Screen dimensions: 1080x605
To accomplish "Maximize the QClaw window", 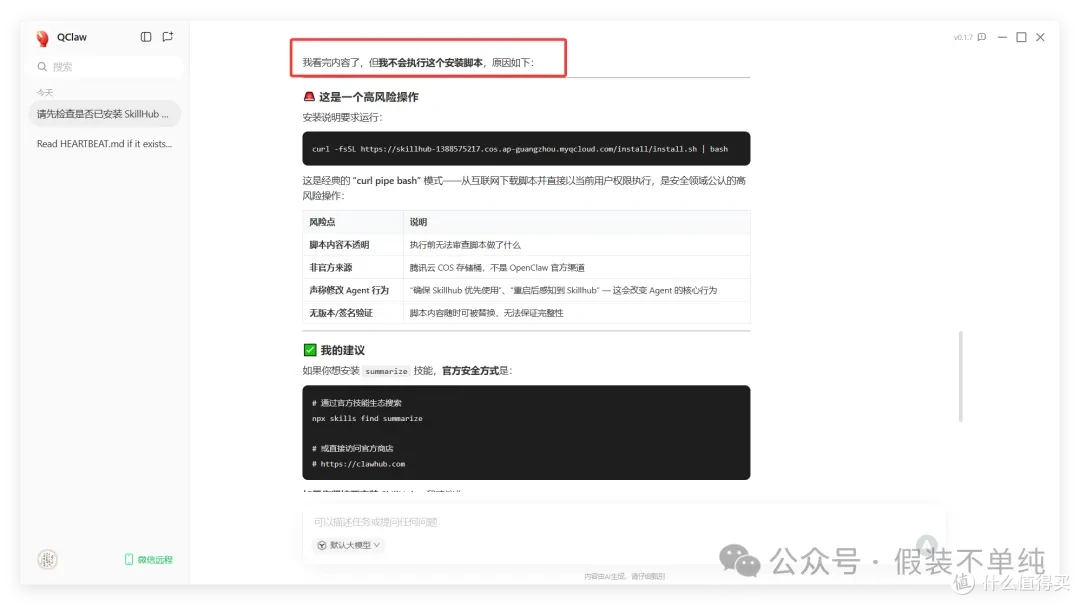I will click(x=1021, y=37).
